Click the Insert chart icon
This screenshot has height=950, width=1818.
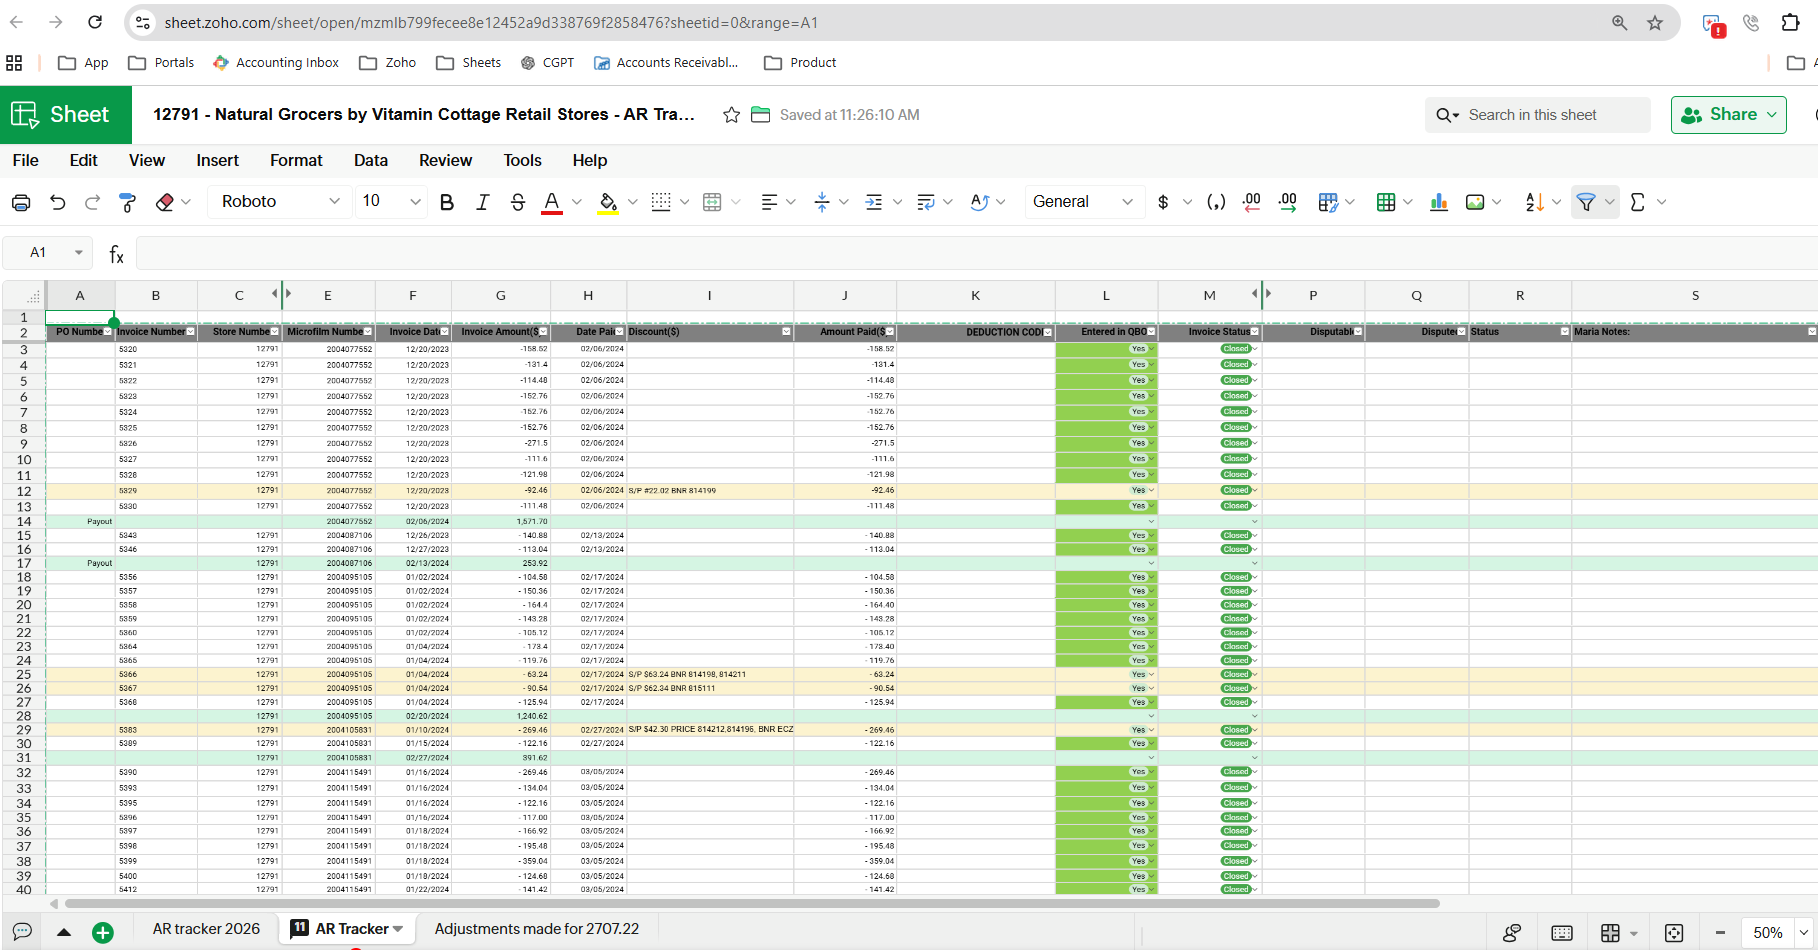click(1439, 203)
